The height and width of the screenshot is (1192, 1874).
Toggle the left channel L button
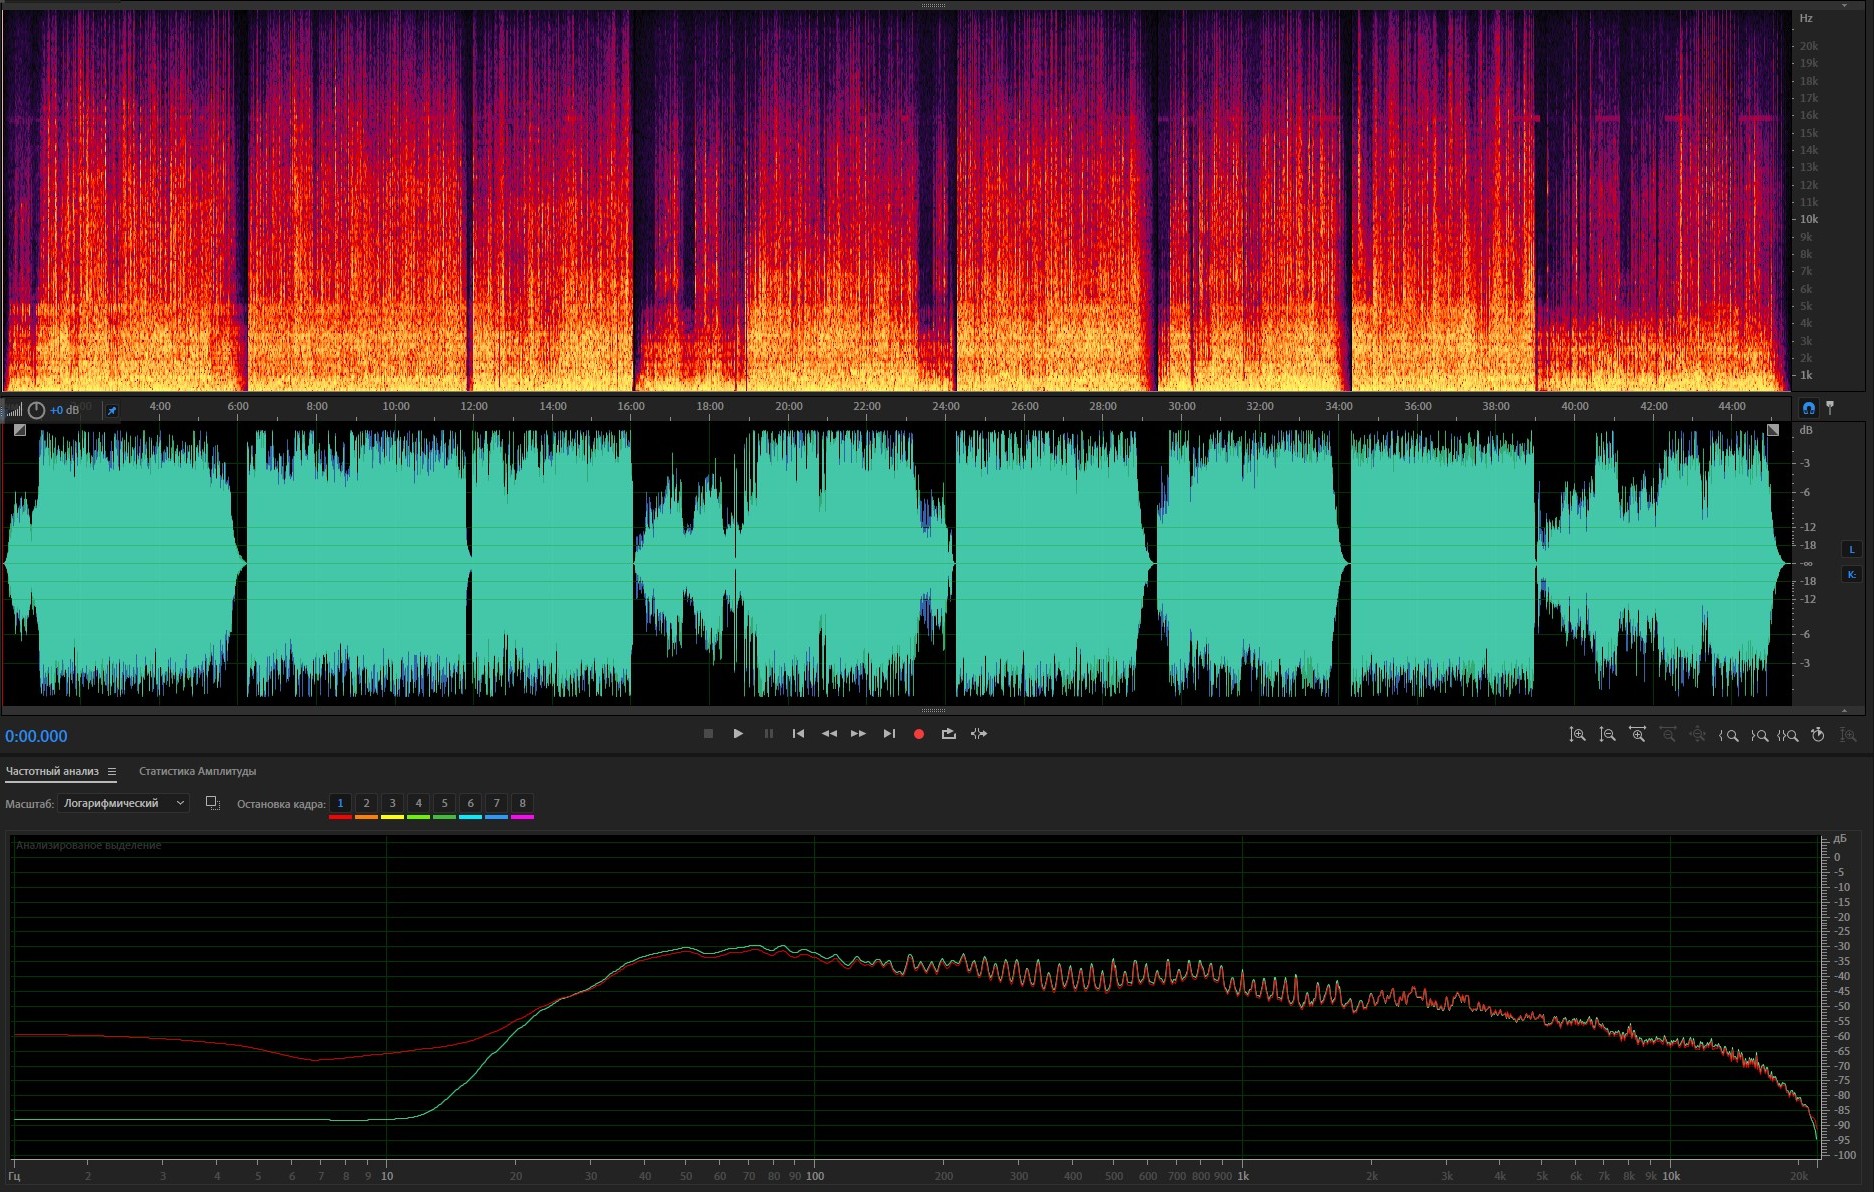pos(1851,549)
